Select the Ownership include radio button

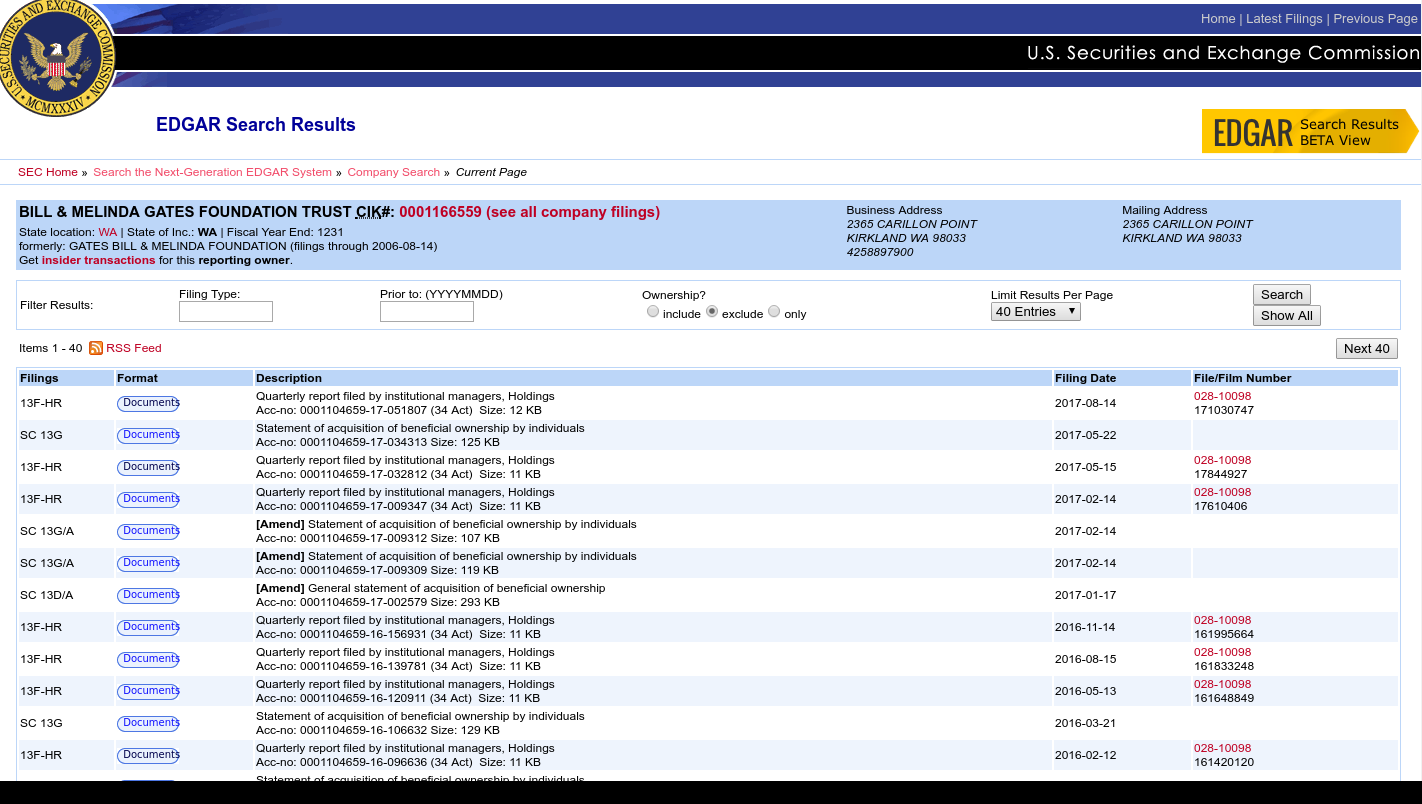653,312
